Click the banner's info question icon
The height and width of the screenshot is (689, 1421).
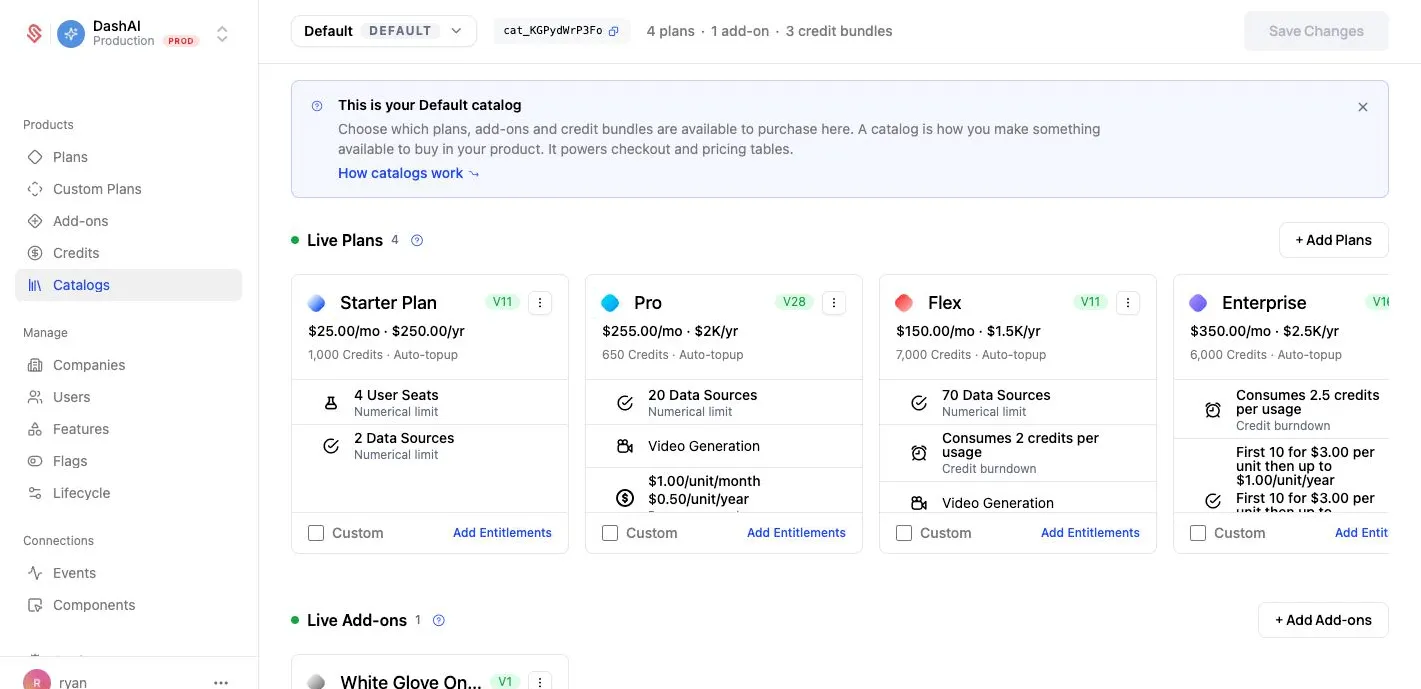pyautogui.click(x=317, y=105)
